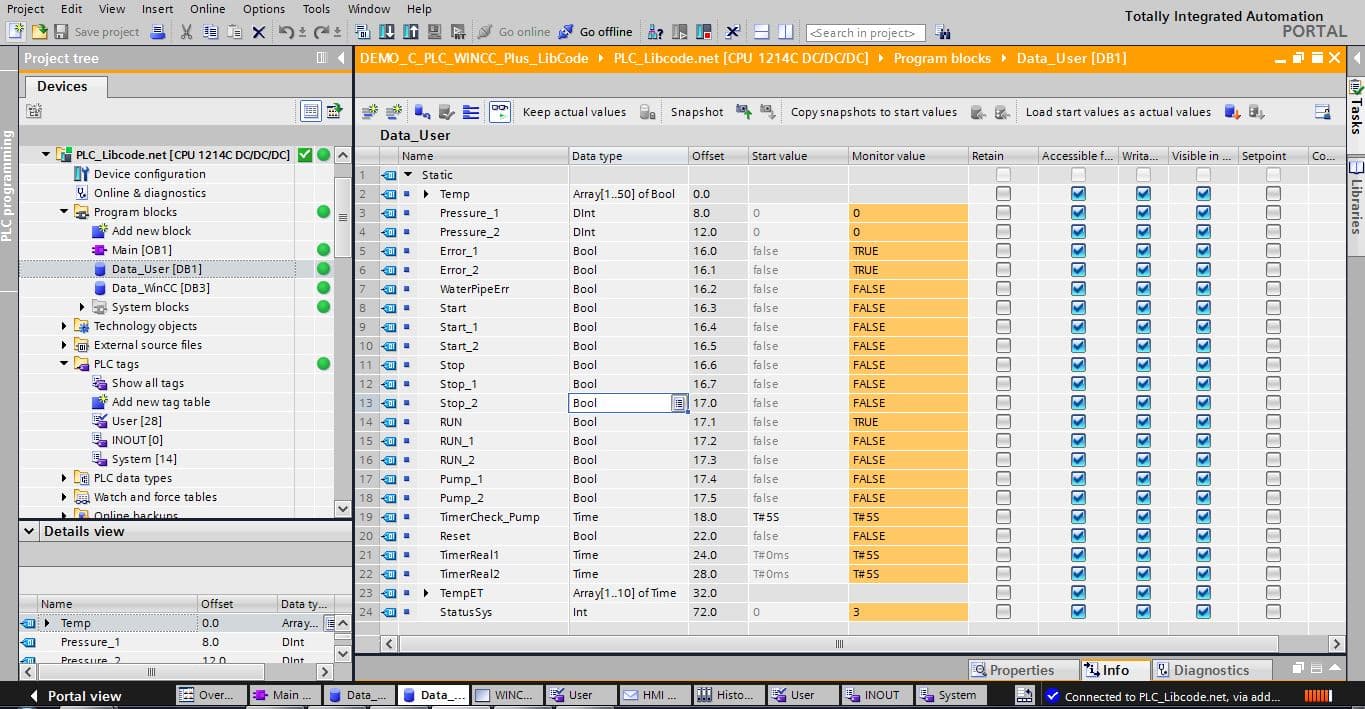Click Load start values as actual values
Viewport: 1365px width, 709px height.
tap(1118, 112)
